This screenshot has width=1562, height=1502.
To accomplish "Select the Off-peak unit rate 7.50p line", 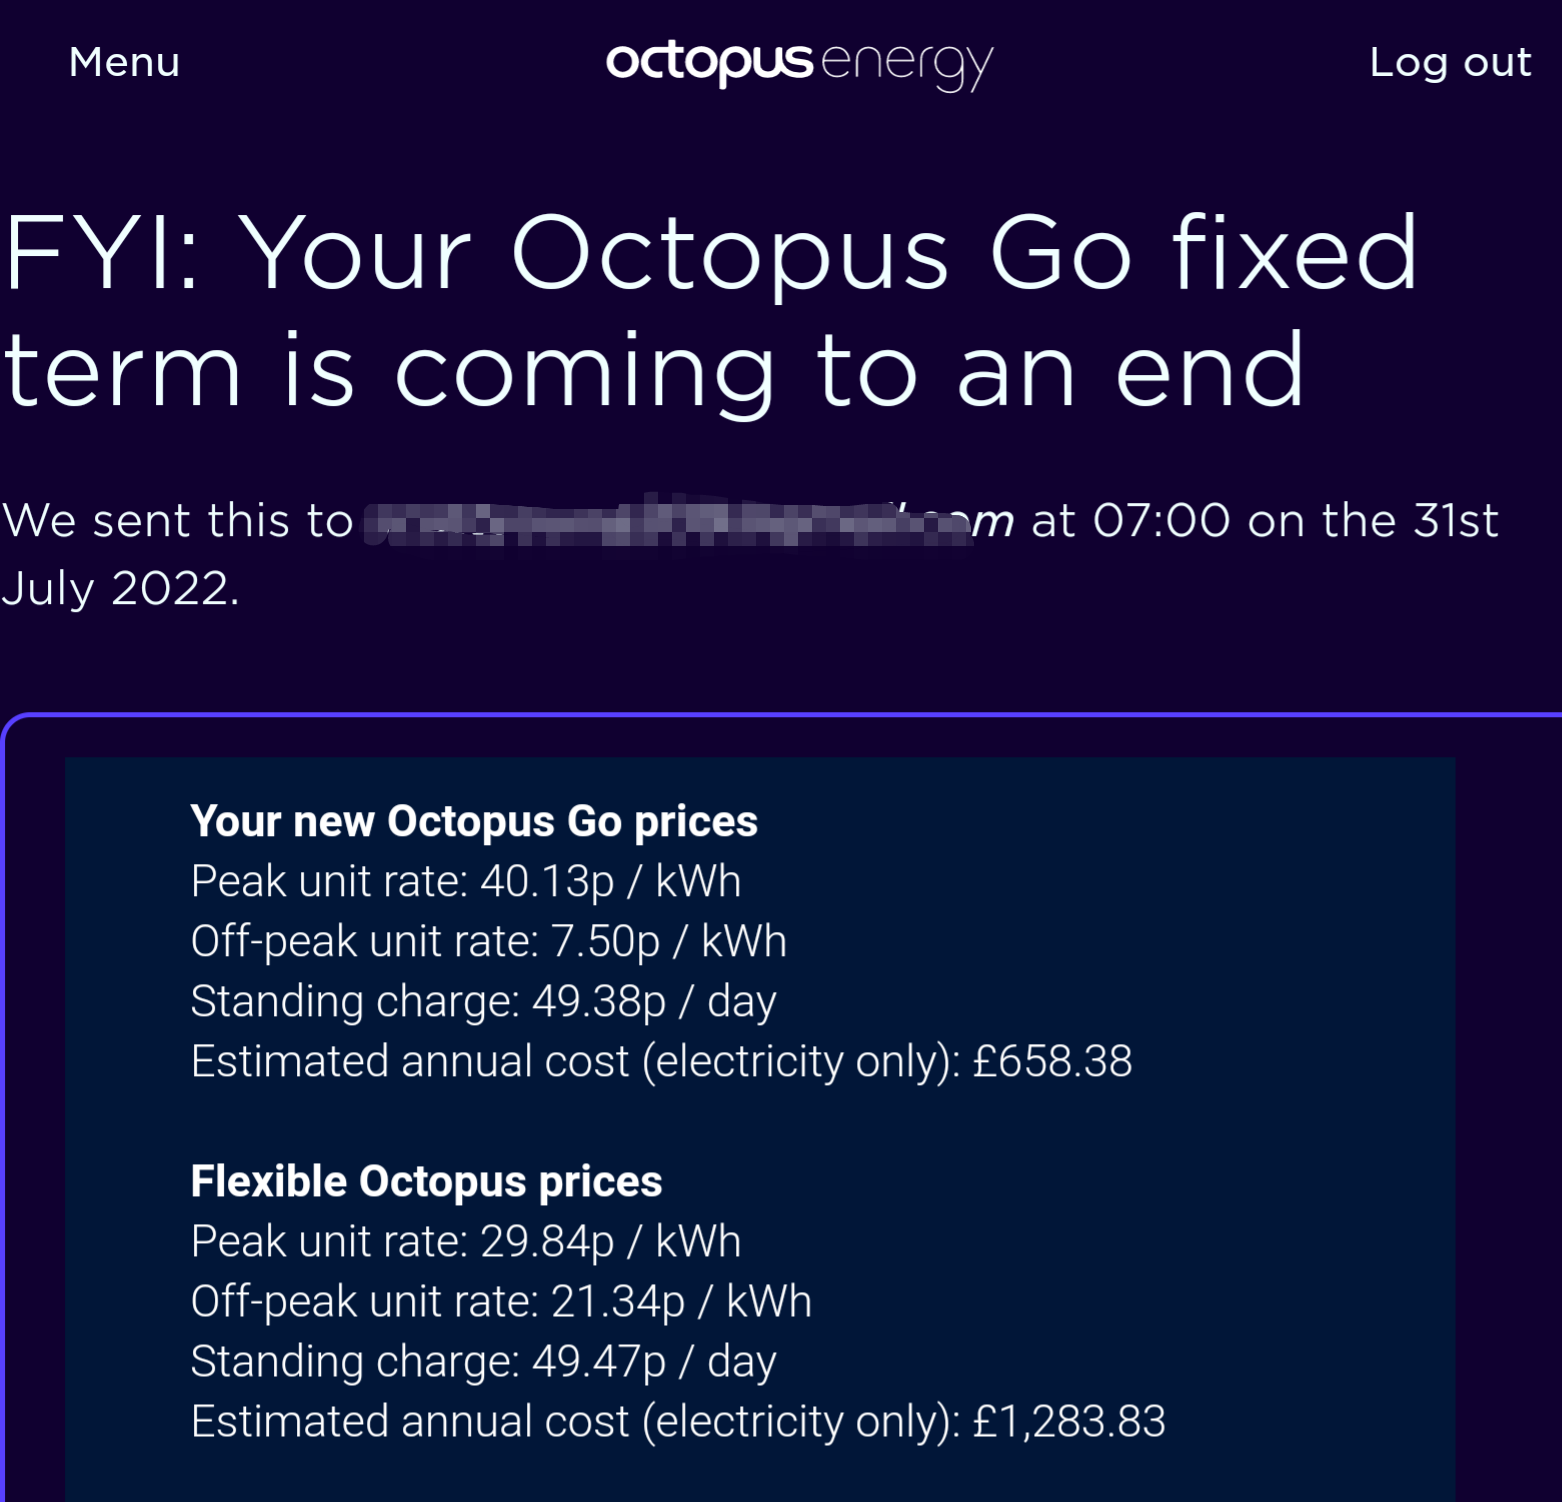I will coord(488,941).
